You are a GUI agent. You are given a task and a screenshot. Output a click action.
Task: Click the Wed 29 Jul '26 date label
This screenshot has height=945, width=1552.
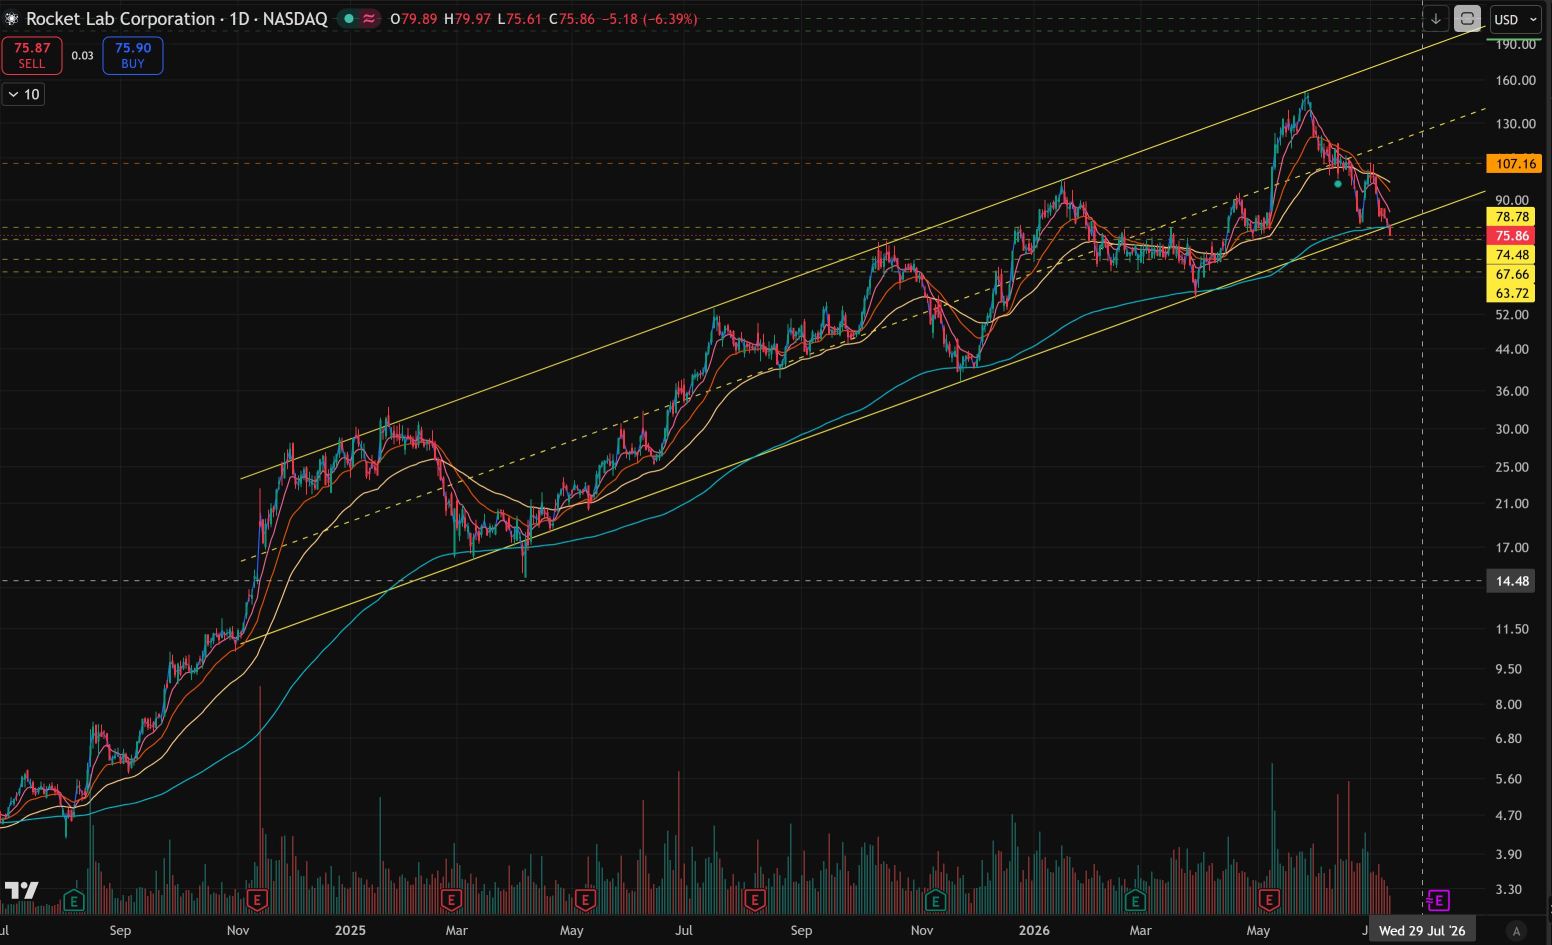tap(1422, 930)
